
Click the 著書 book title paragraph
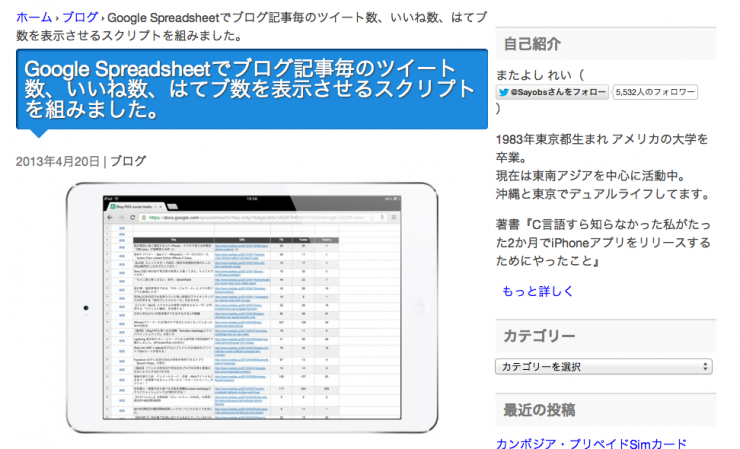point(603,243)
